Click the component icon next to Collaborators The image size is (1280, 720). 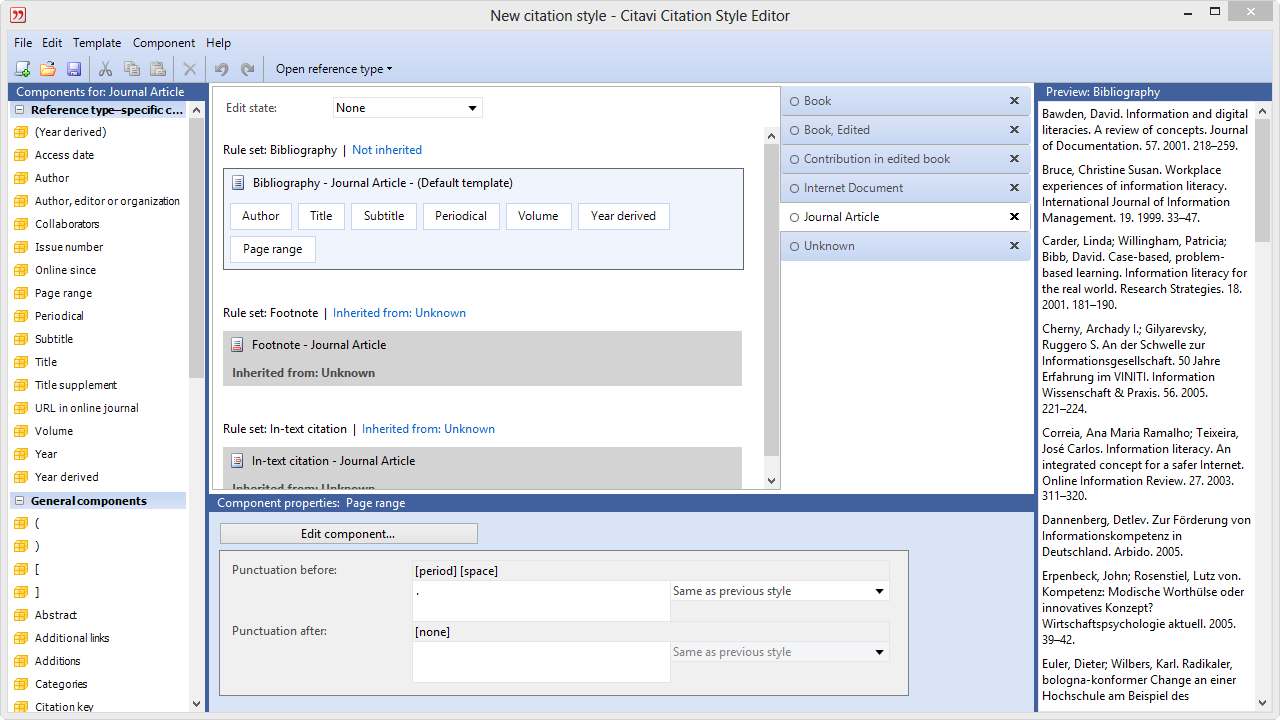pyautogui.click(x=20, y=224)
